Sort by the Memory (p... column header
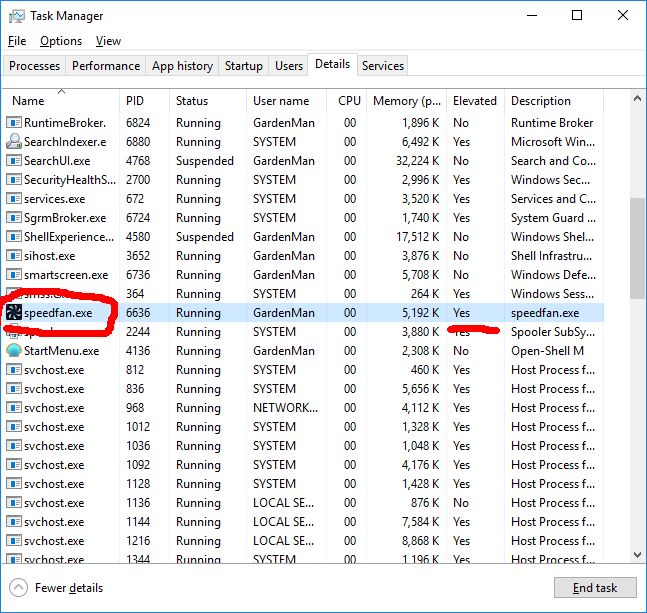 click(x=406, y=101)
